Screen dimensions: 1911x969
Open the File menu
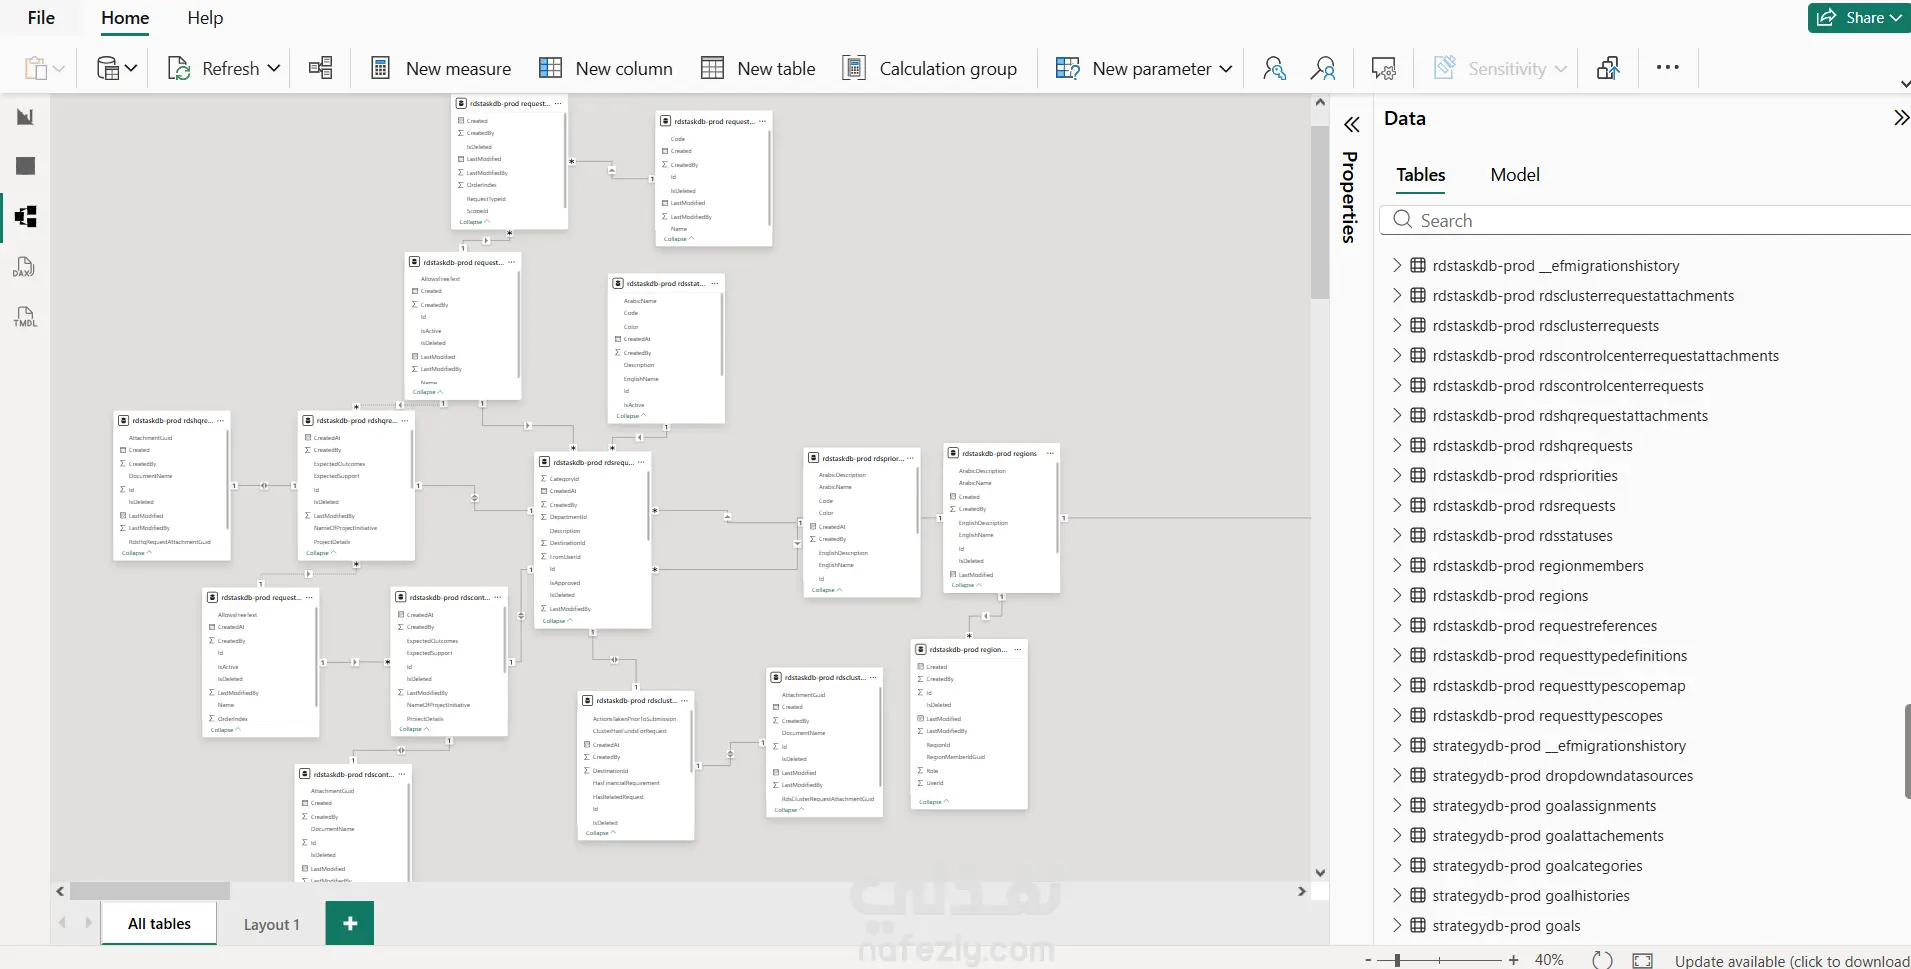click(x=41, y=18)
